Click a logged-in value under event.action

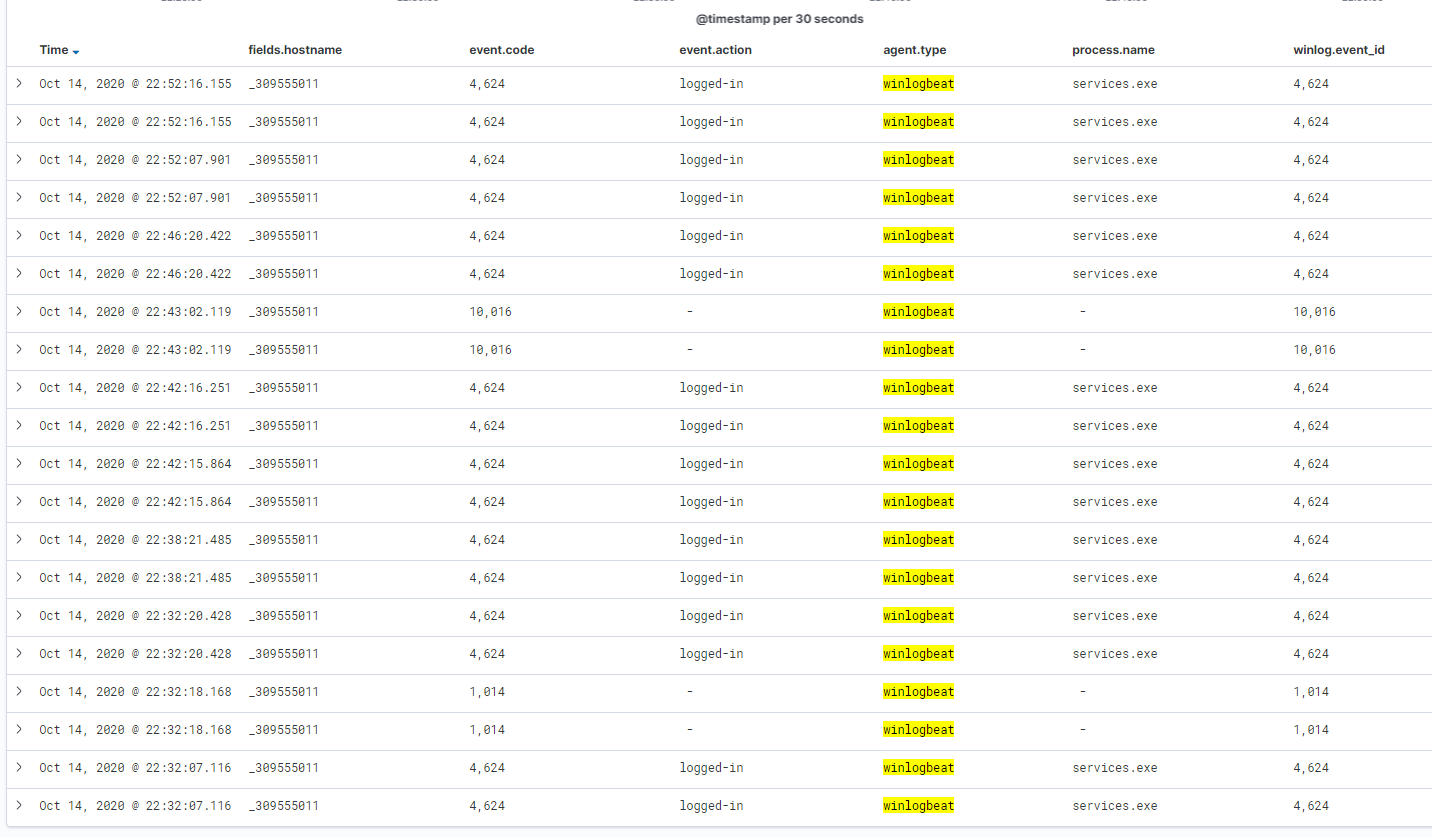[x=711, y=84]
